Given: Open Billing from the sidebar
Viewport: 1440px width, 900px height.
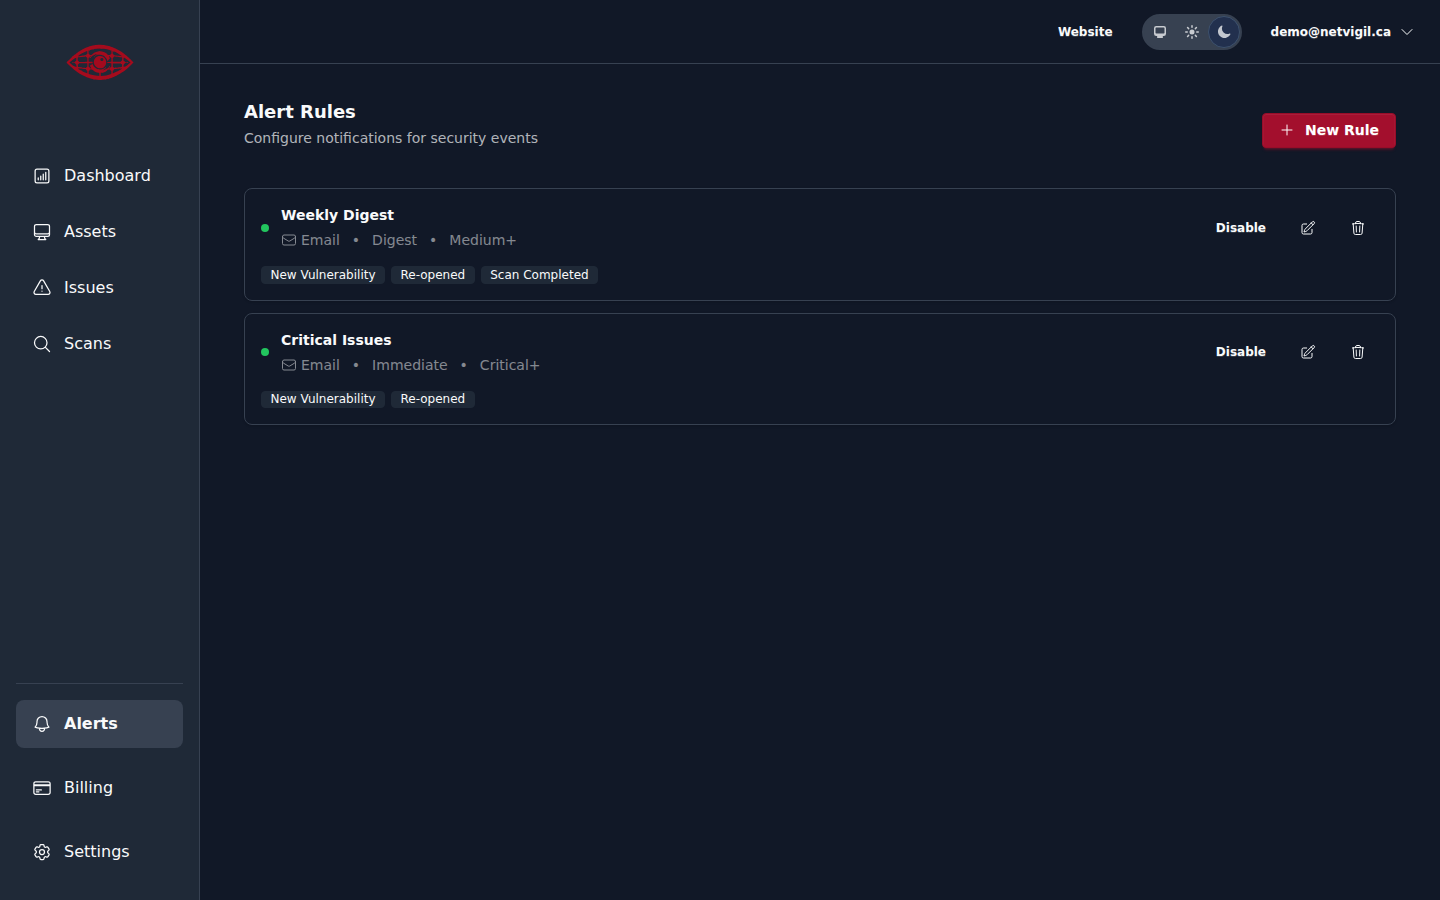Looking at the screenshot, I should [x=99, y=788].
